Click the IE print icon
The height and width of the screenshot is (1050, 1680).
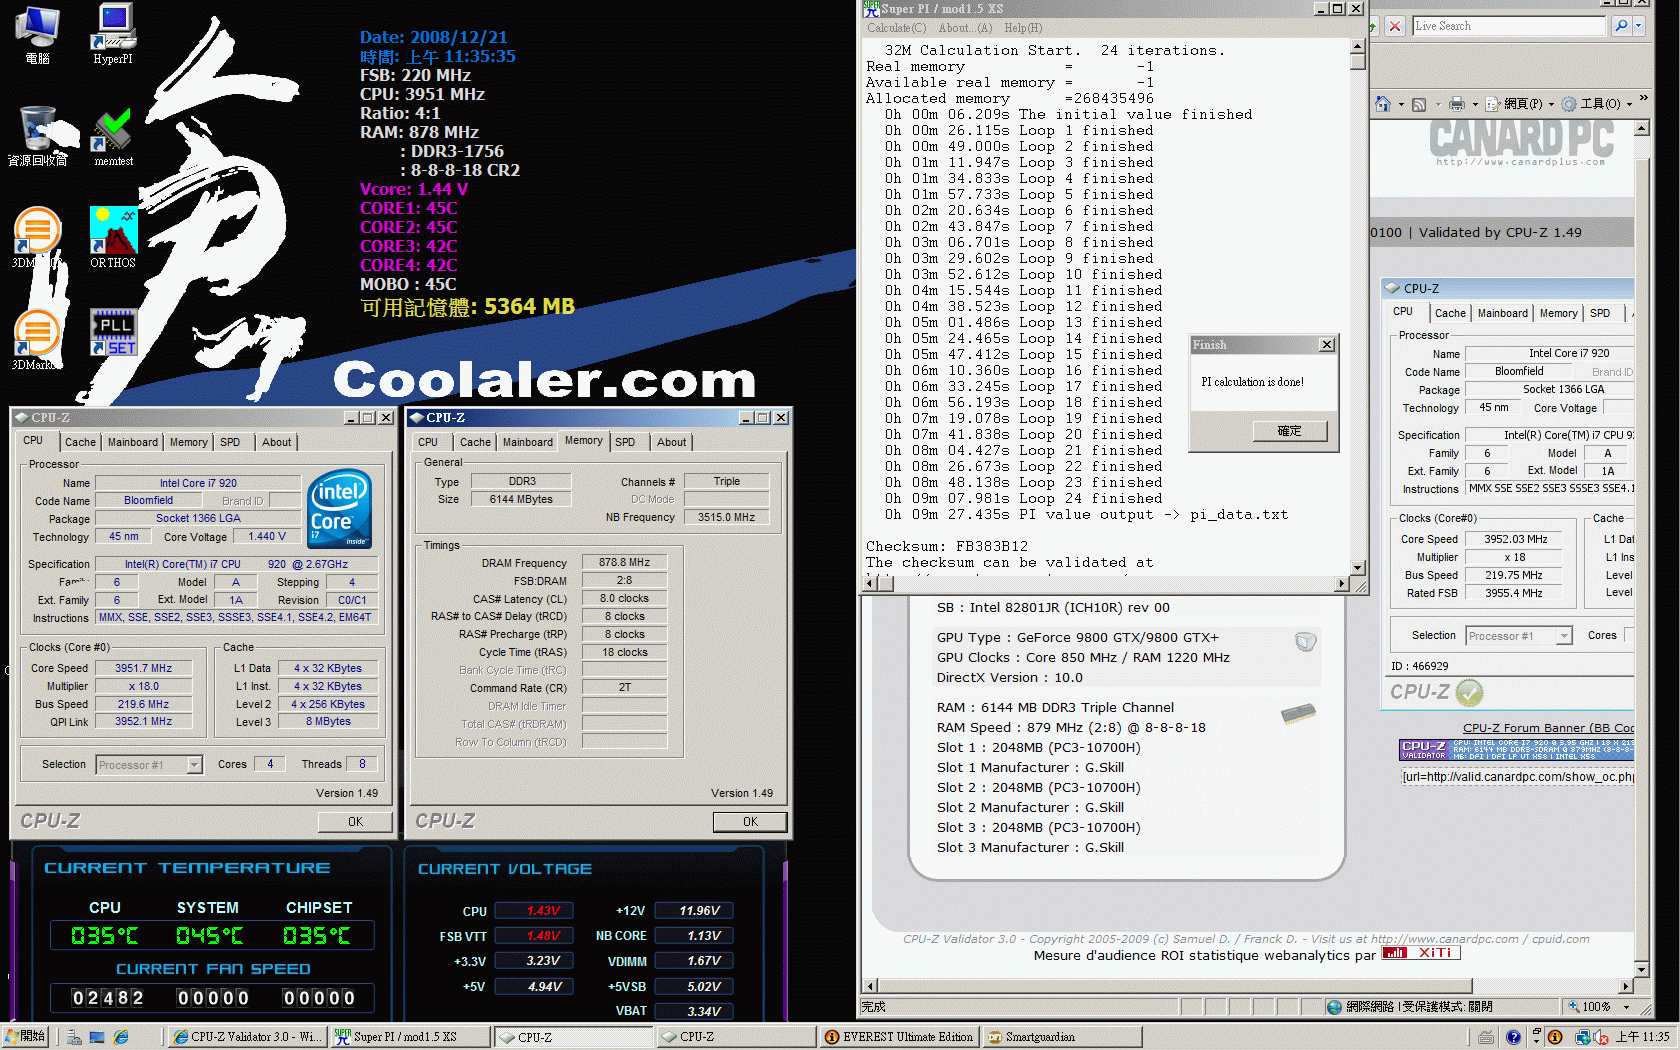point(1456,104)
